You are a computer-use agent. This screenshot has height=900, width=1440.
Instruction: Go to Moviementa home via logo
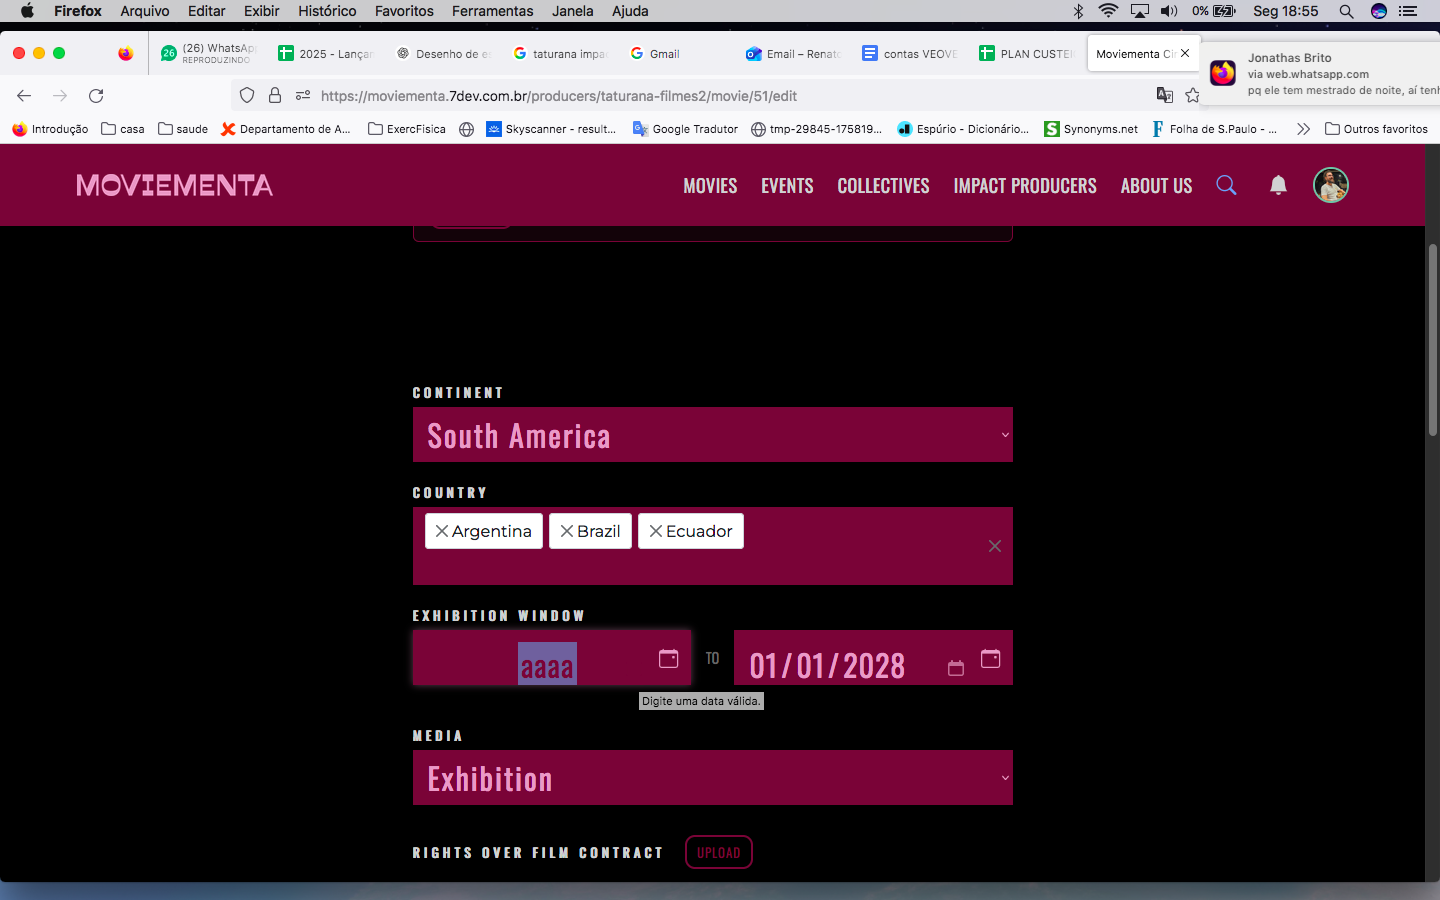pos(174,185)
